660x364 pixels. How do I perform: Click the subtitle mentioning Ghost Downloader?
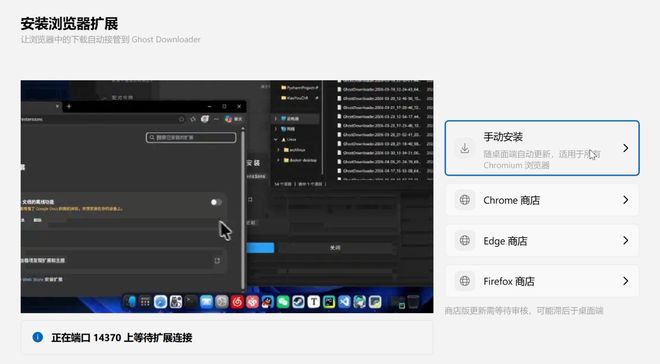pos(110,40)
